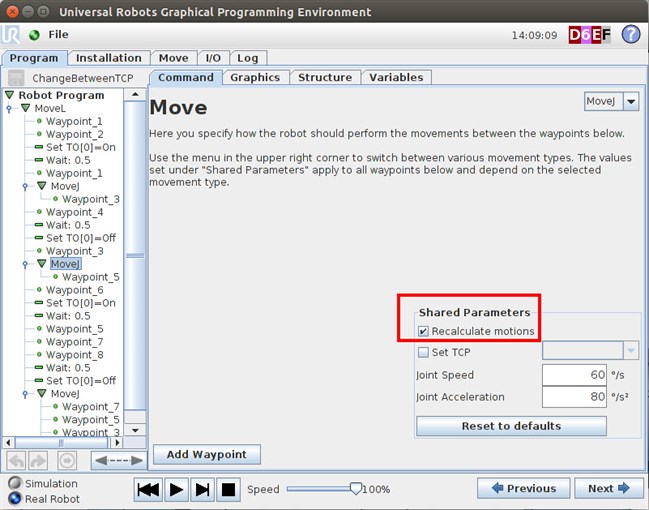Click the 14:09:09 clock display

click(x=534, y=35)
